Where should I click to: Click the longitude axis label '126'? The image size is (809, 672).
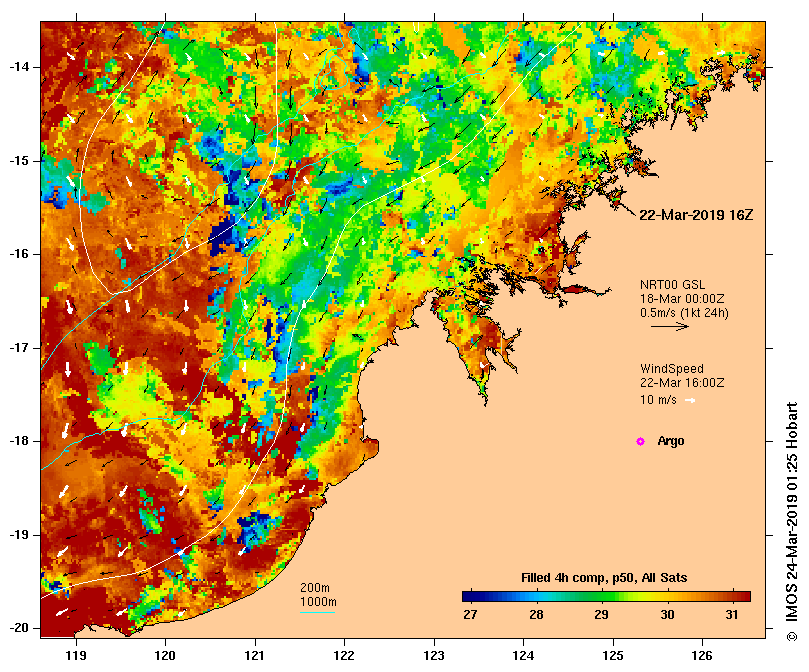[x=702, y=656]
